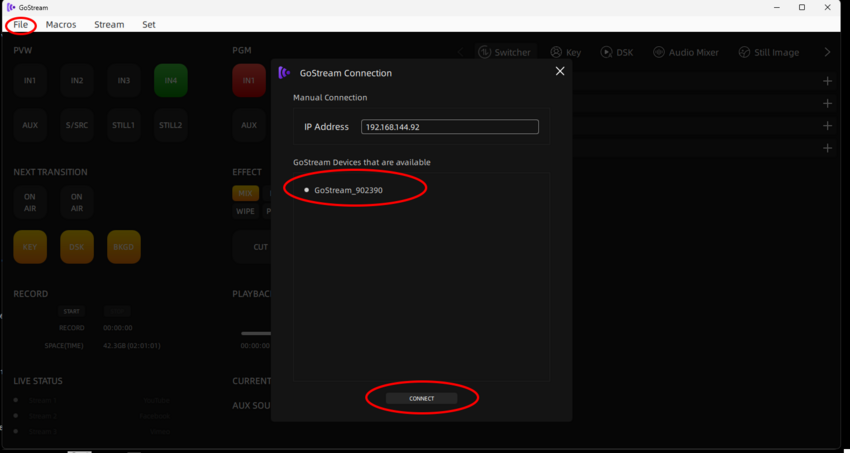Switch to the Switcher tab
The width and height of the screenshot is (850, 453).
click(505, 53)
